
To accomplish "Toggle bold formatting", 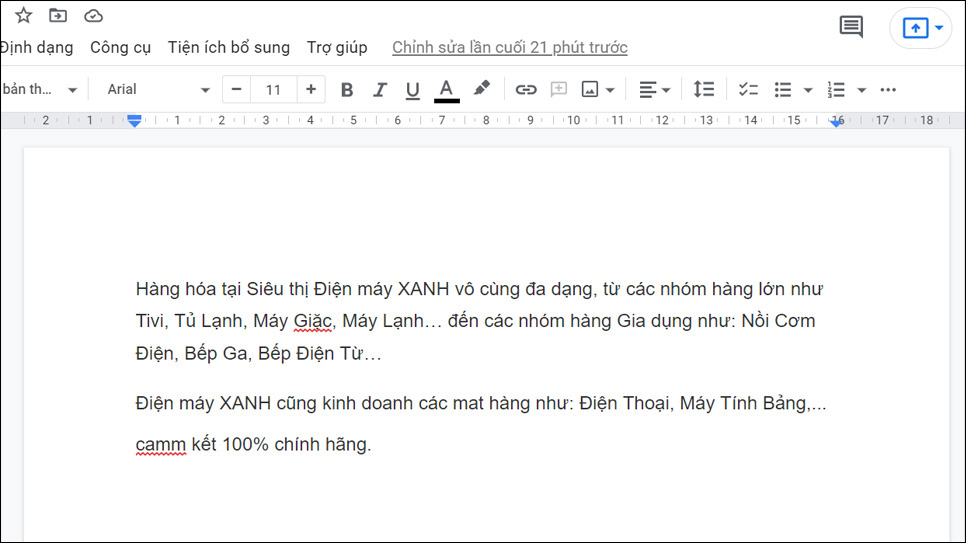I will pyautogui.click(x=347, y=90).
